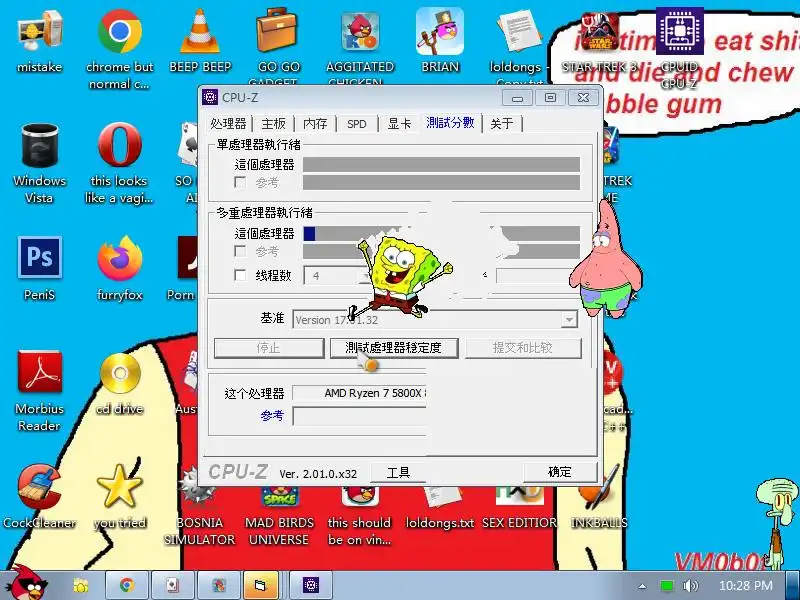Viewport: 800px width, 600px height.
Task: Switch to the SPD tab
Action: tap(357, 123)
